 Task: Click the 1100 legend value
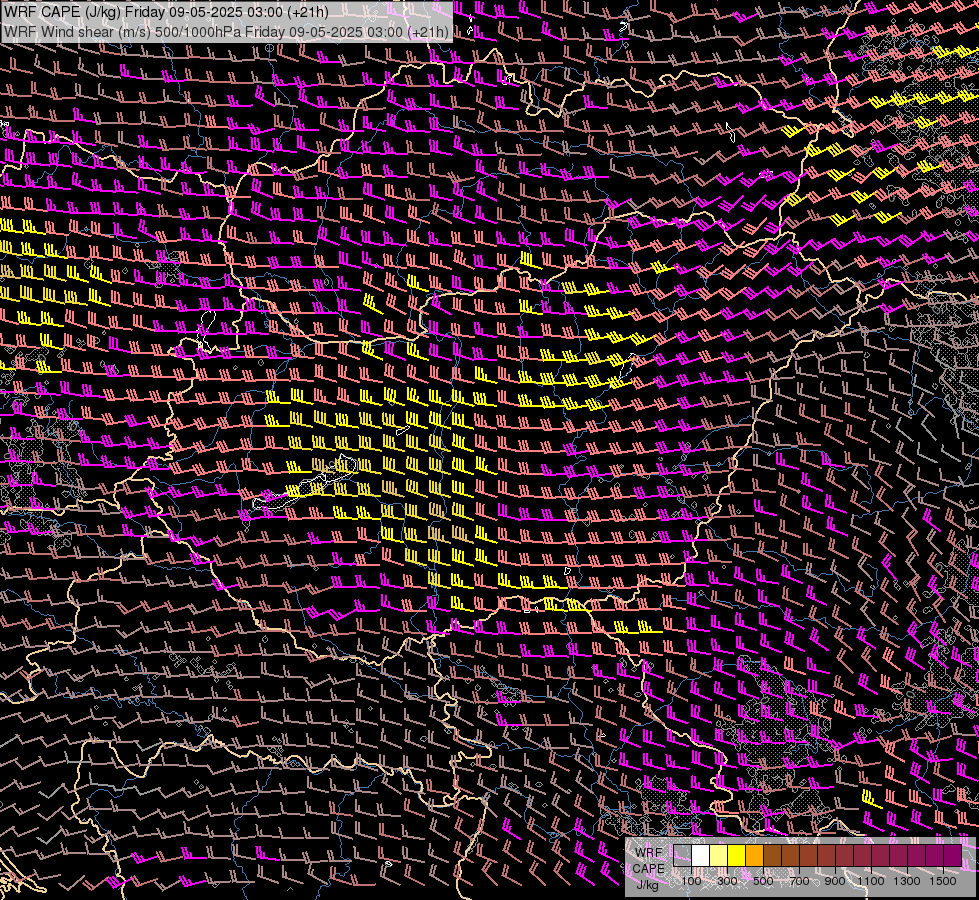click(871, 881)
